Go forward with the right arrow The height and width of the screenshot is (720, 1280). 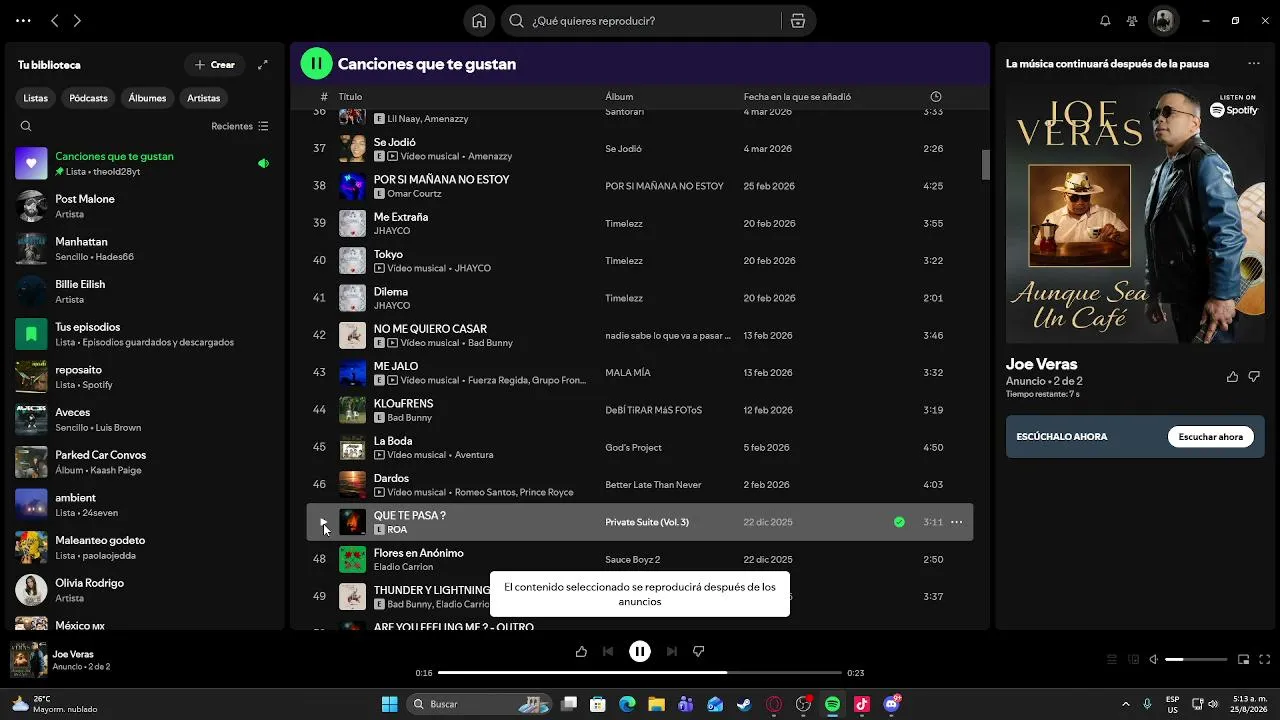[x=77, y=21]
